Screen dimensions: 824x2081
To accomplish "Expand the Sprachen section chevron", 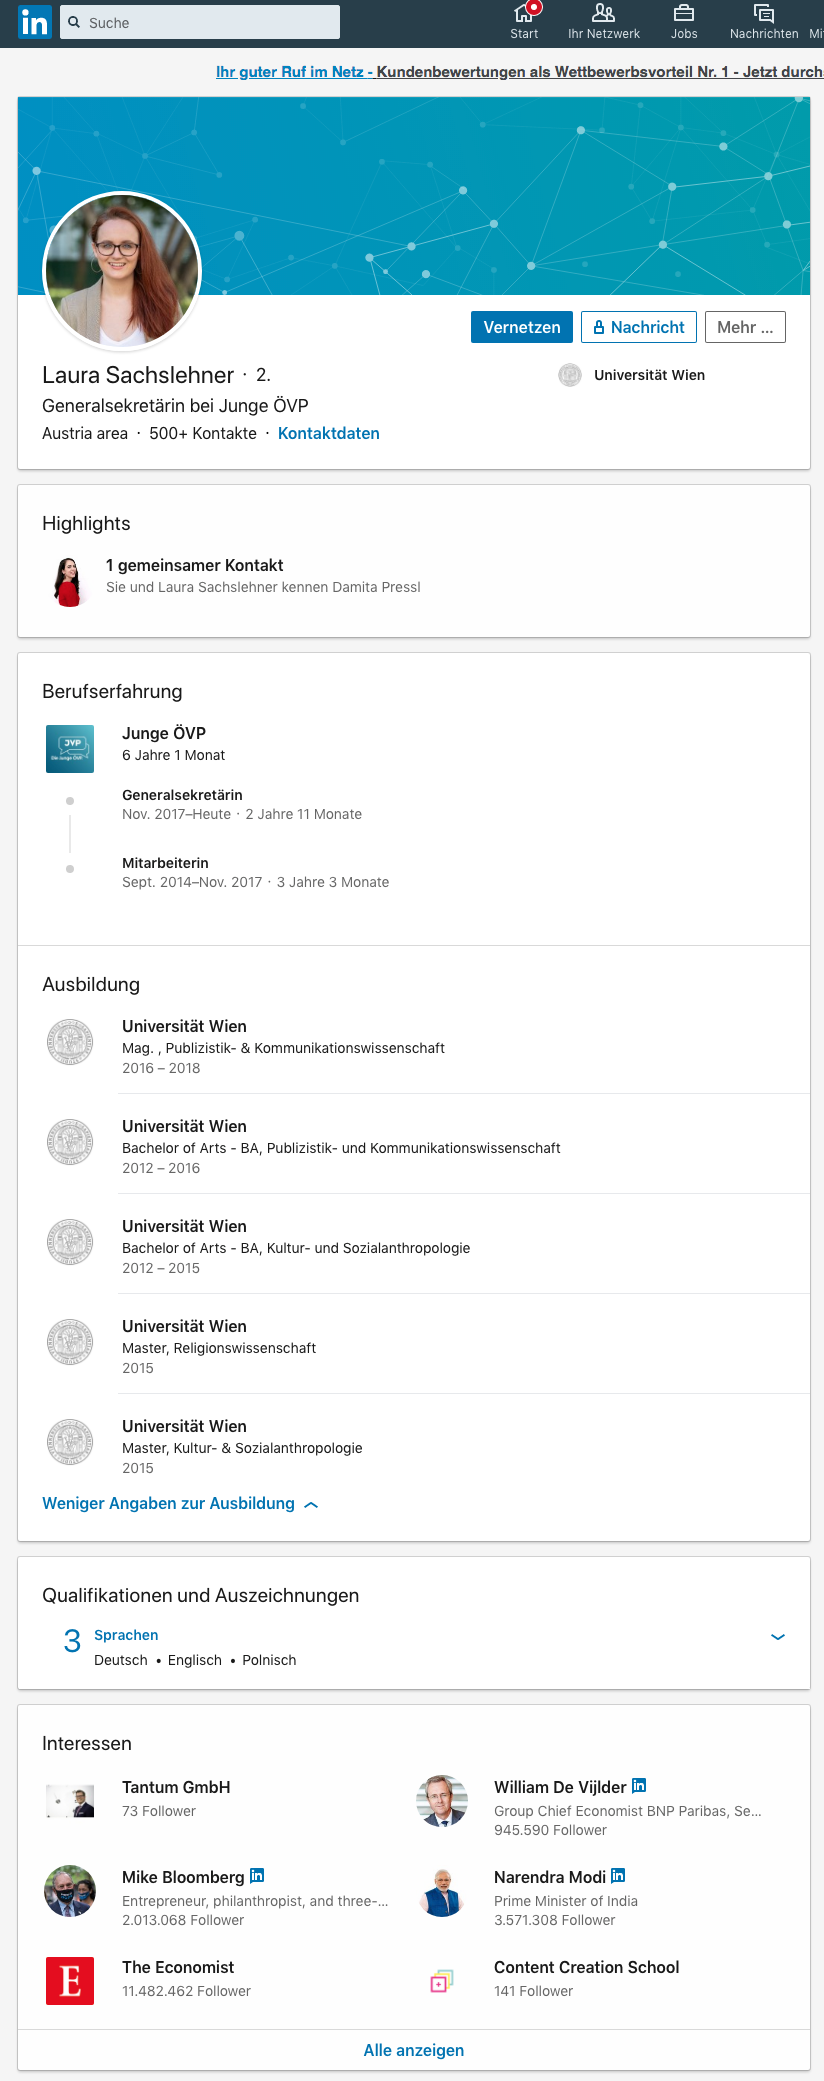I will [x=778, y=1637].
